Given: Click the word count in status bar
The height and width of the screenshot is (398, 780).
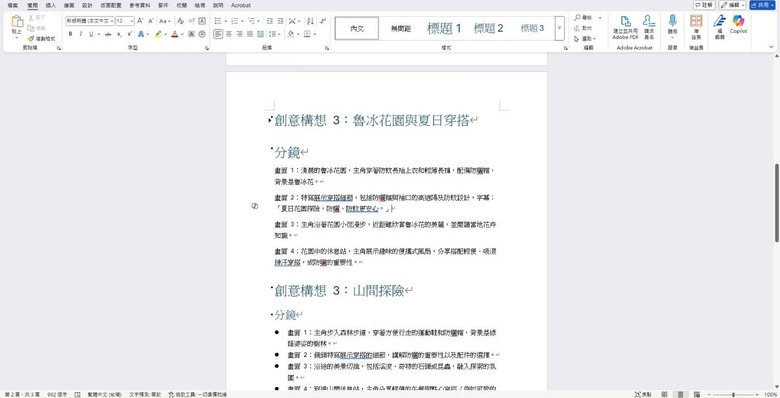Looking at the screenshot, I should [57, 394].
